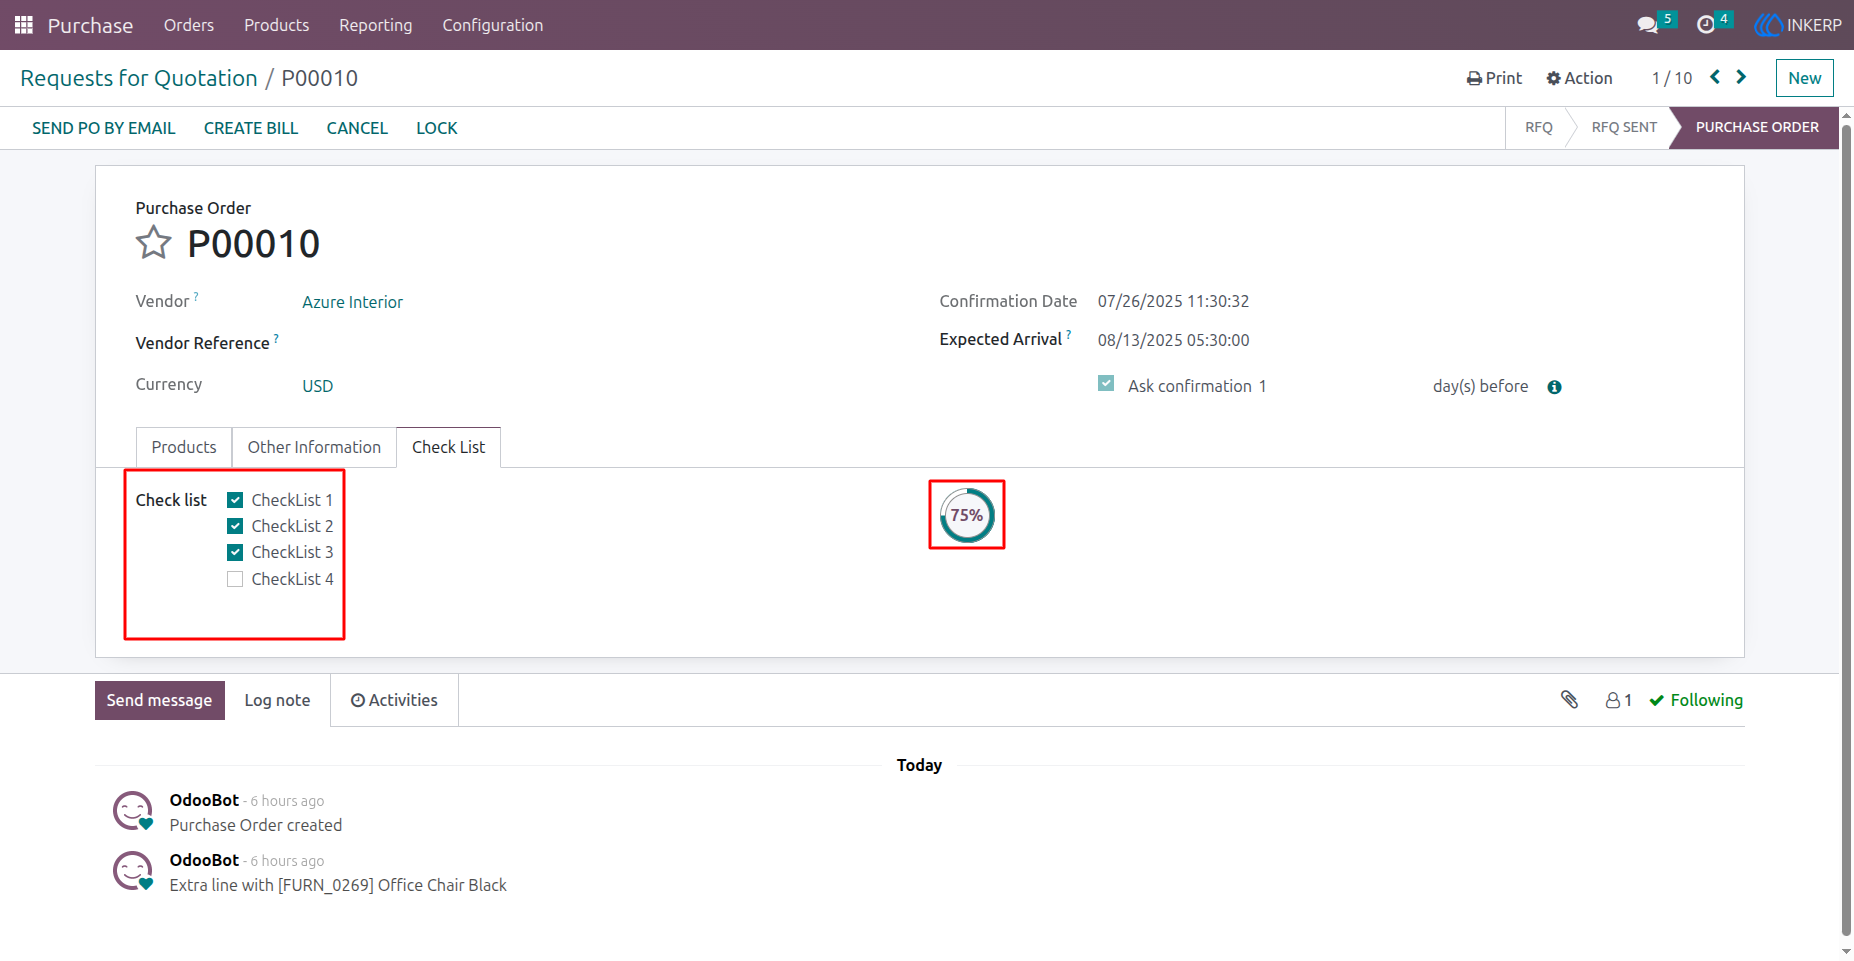Switch to the Products tab
1854x961 pixels.
[x=184, y=447]
